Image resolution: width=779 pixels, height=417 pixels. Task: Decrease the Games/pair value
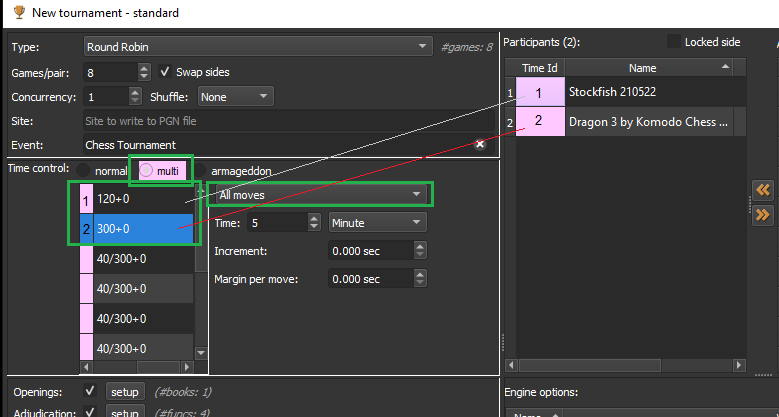pyautogui.click(x=144, y=77)
